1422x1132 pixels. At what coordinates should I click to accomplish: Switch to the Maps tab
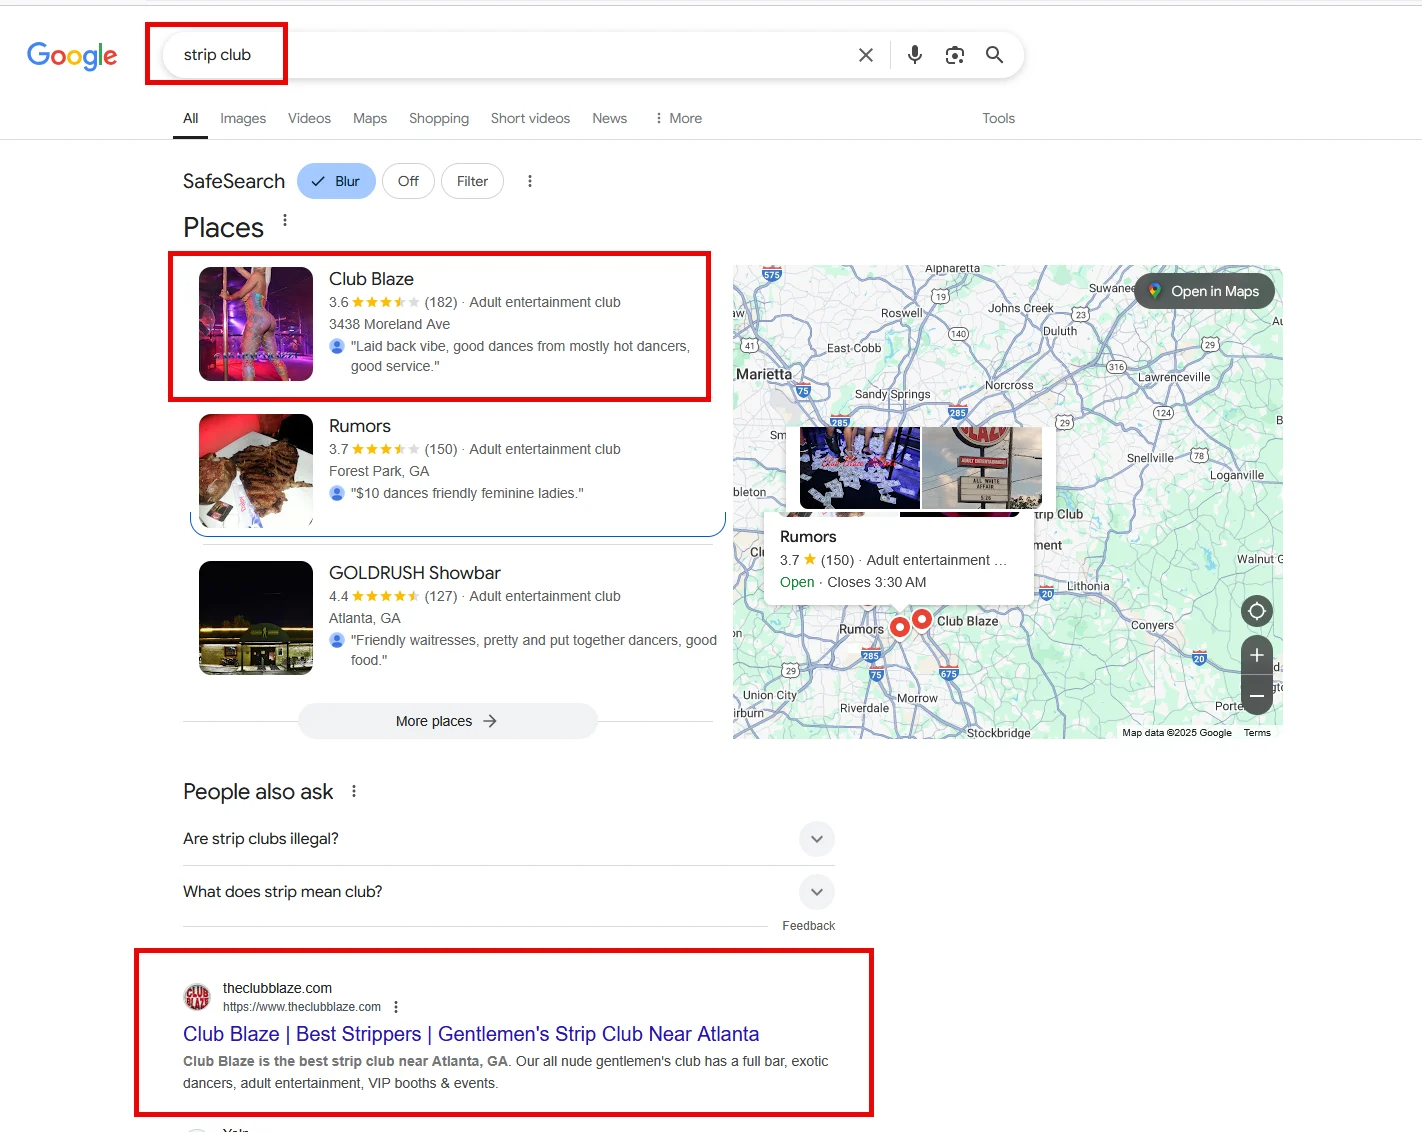click(x=370, y=118)
